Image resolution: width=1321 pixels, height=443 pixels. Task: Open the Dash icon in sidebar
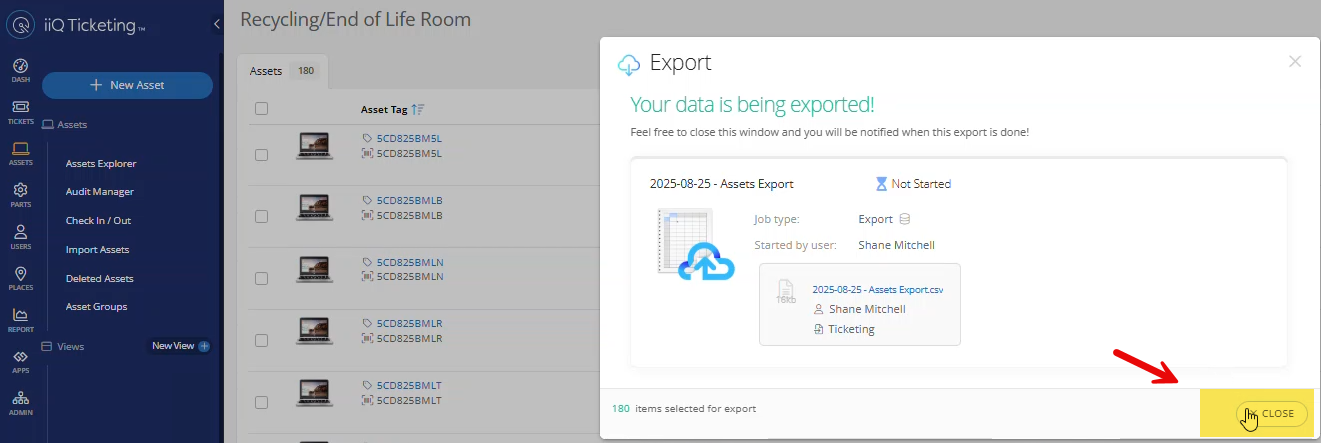tap(20, 69)
